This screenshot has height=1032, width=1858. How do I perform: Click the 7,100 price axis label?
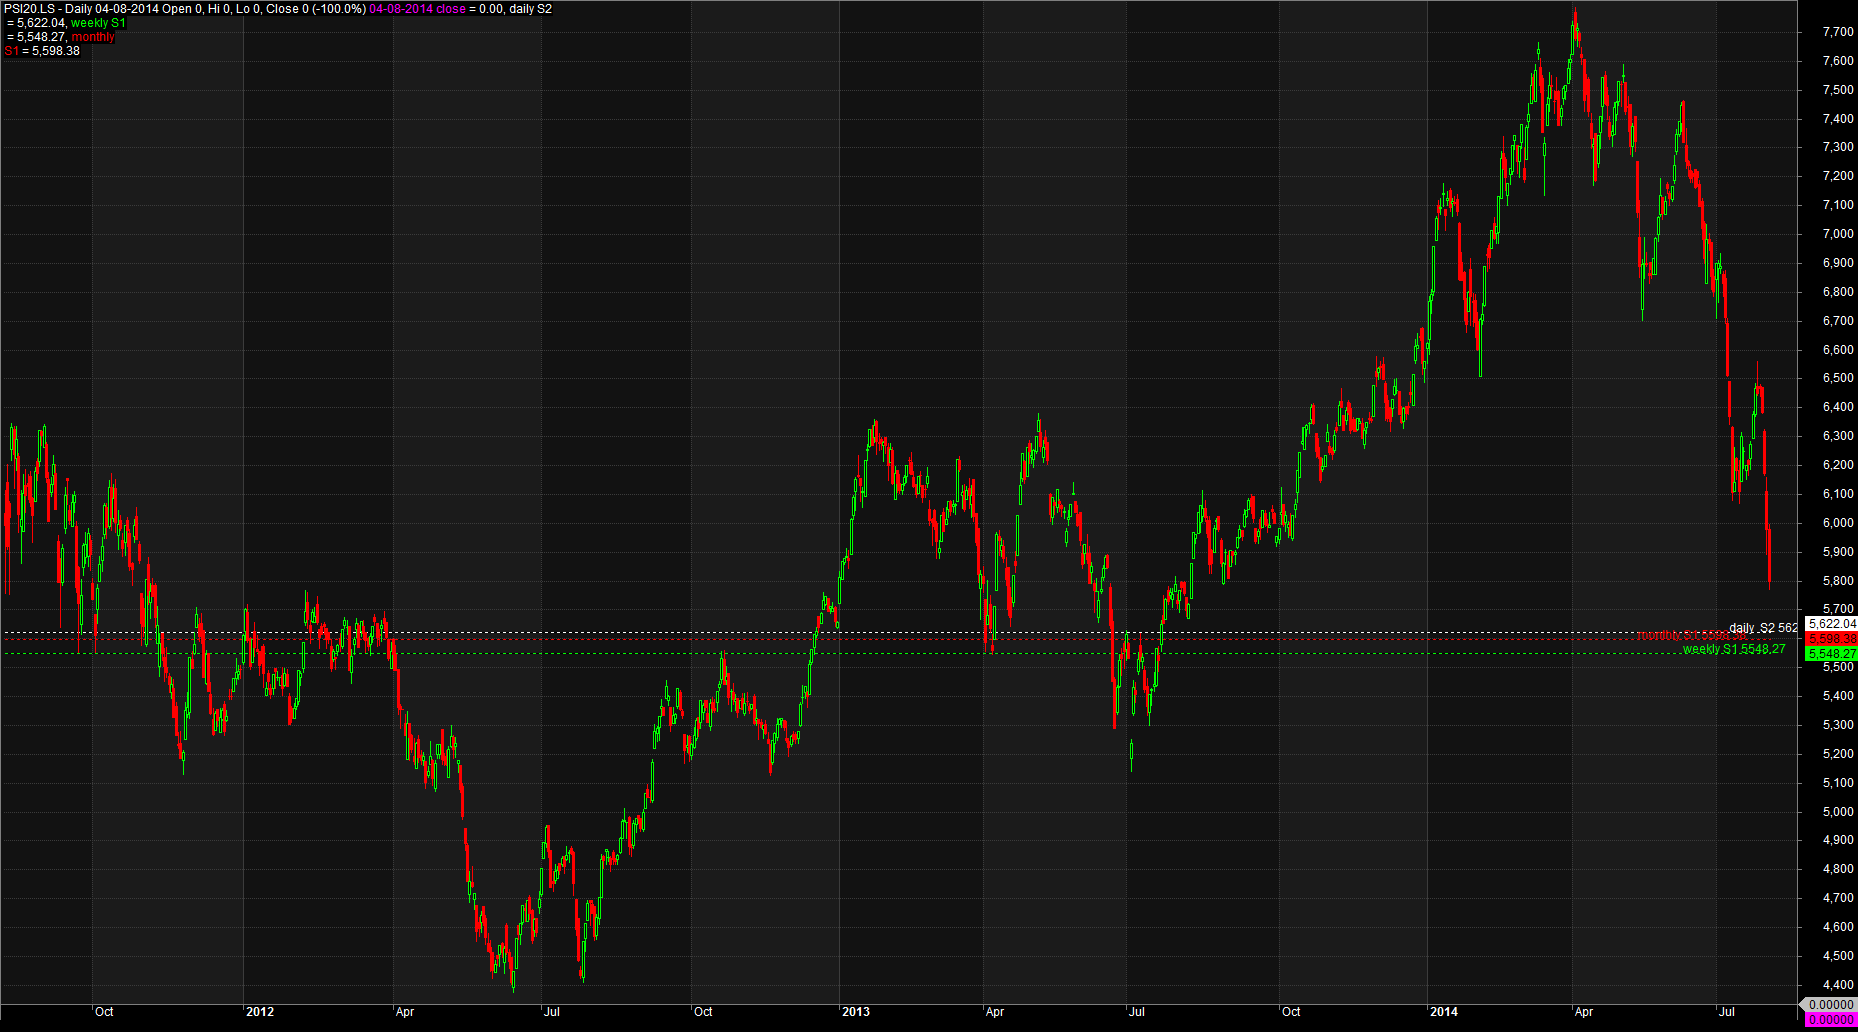pyautogui.click(x=1838, y=205)
